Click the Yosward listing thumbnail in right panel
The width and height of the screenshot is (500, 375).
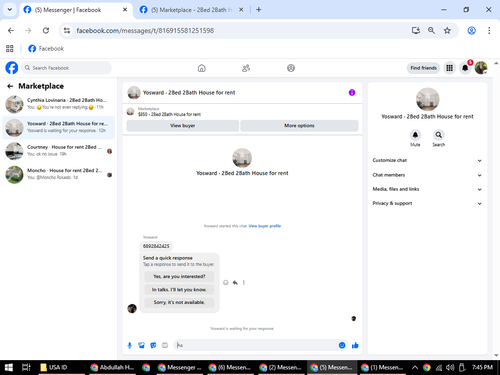pos(427,99)
